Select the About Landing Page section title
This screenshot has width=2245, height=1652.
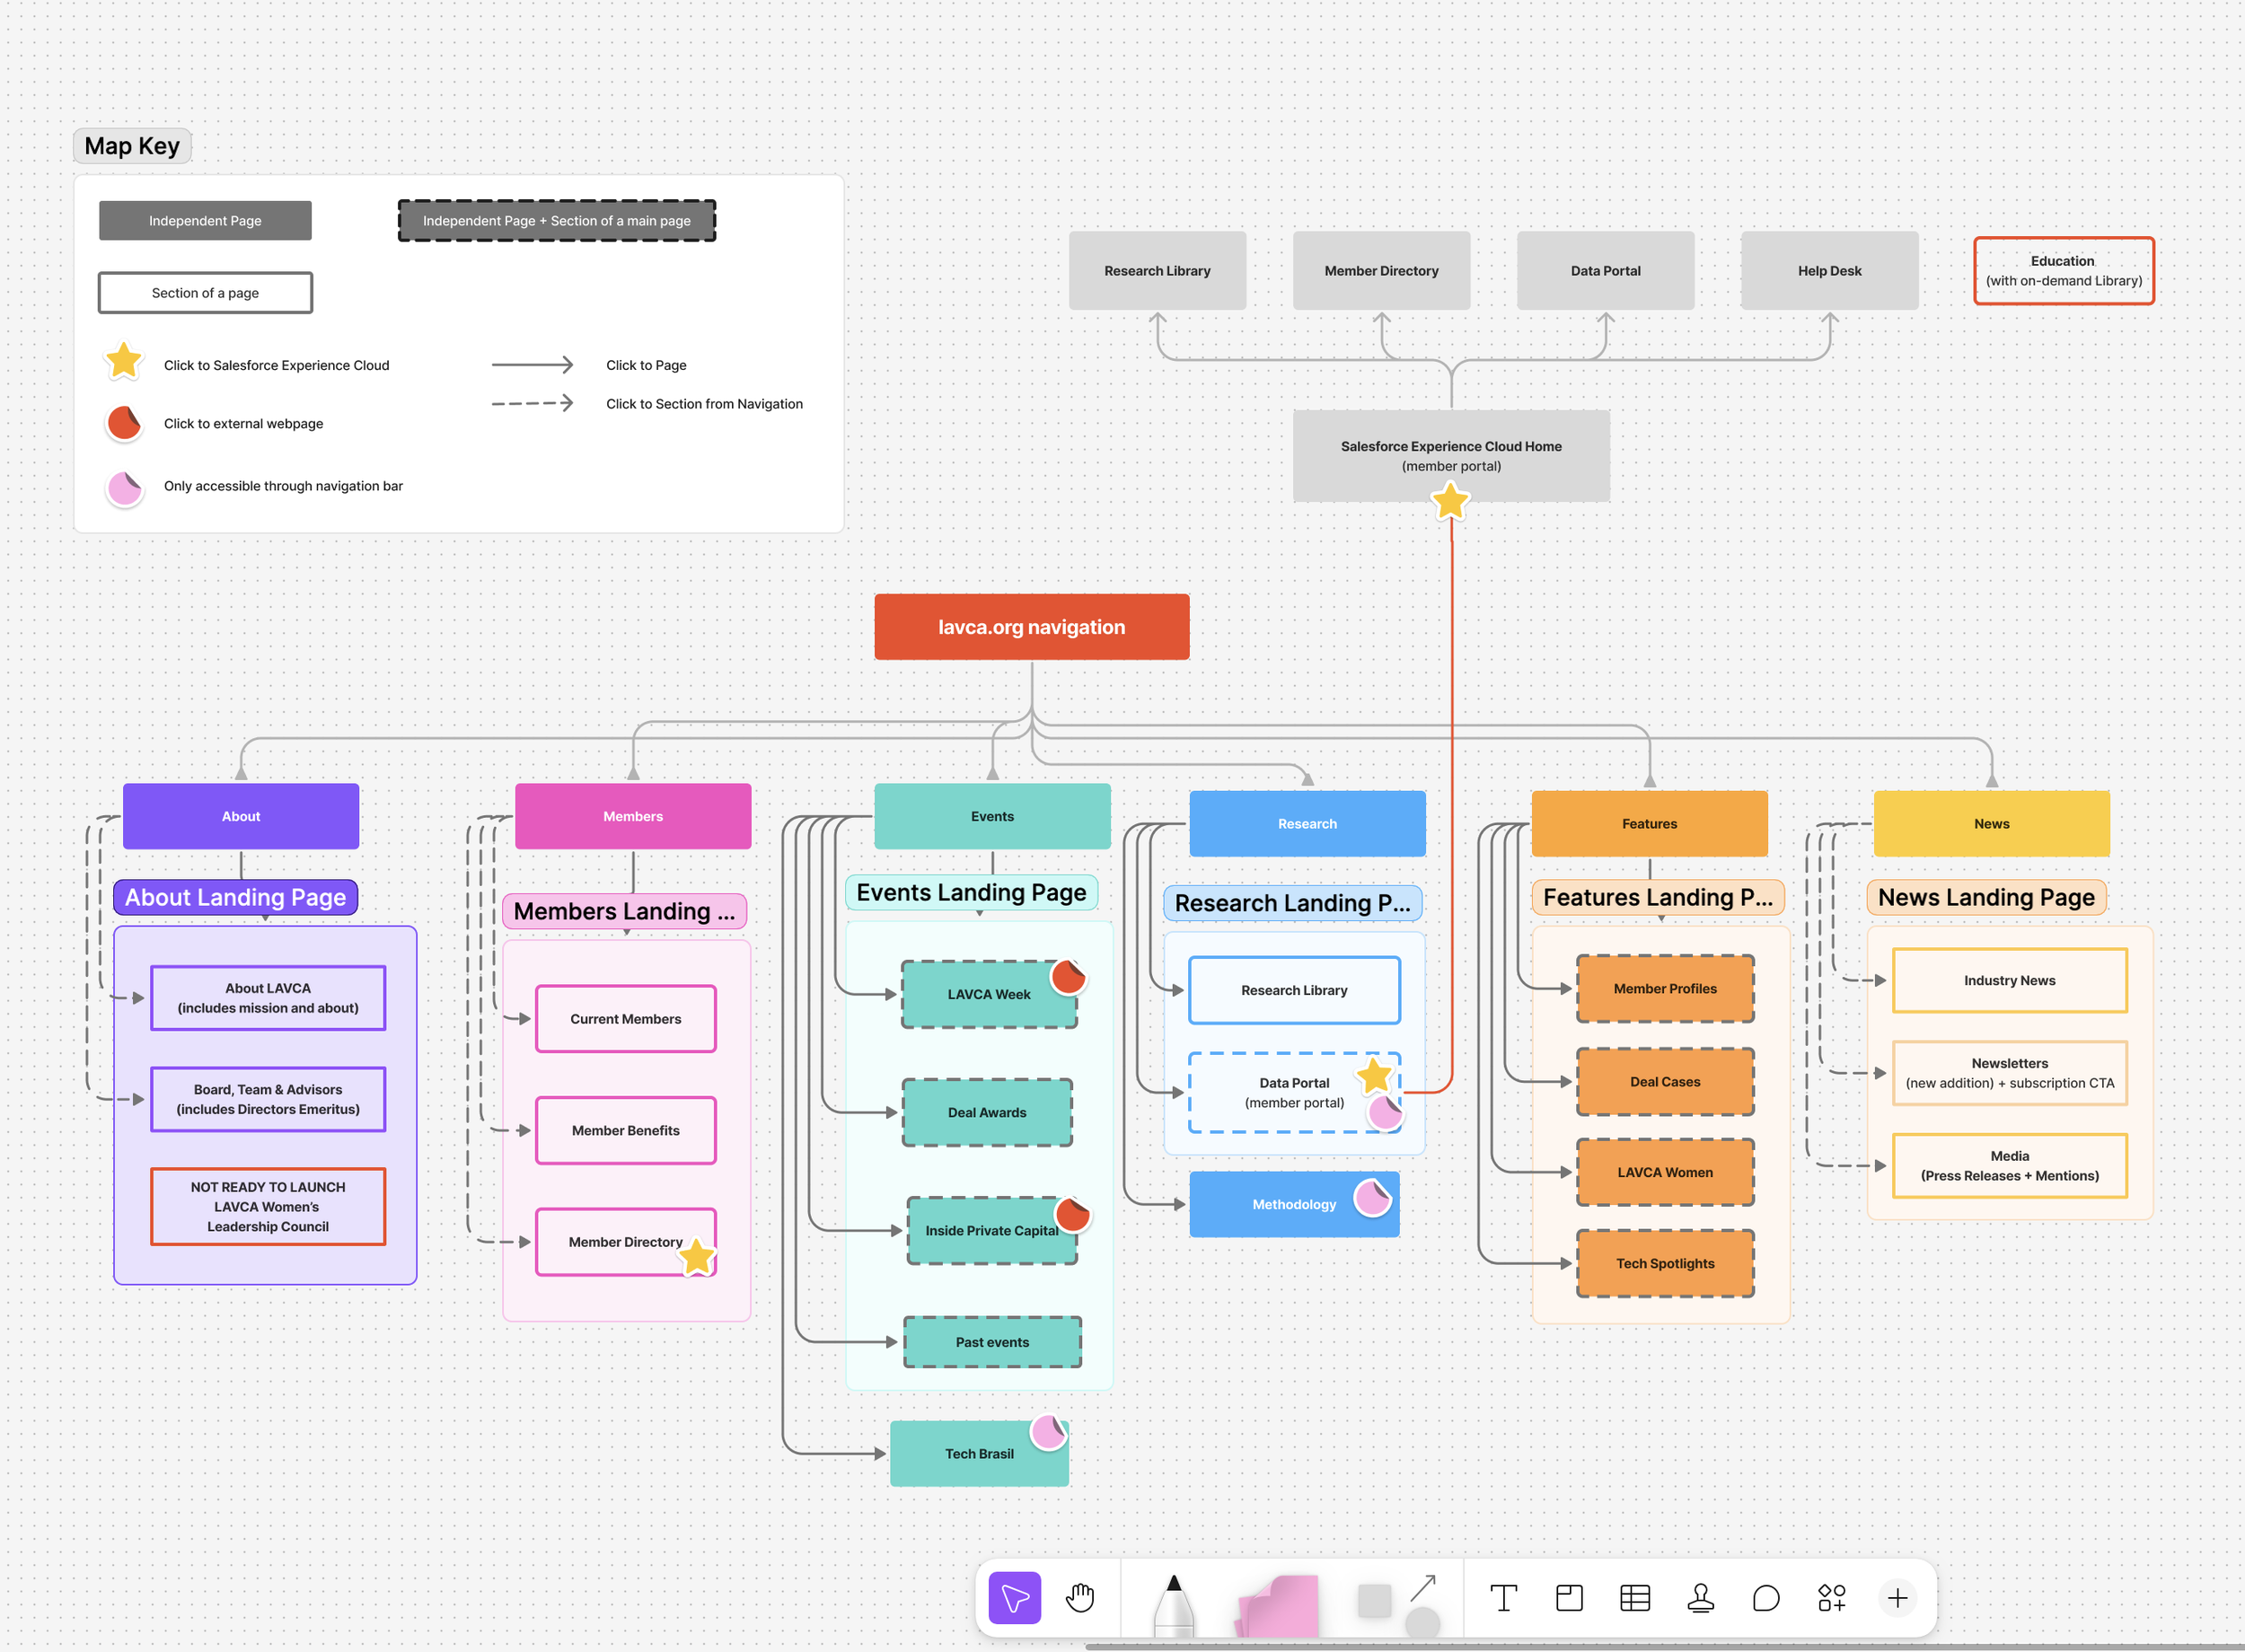(235, 897)
